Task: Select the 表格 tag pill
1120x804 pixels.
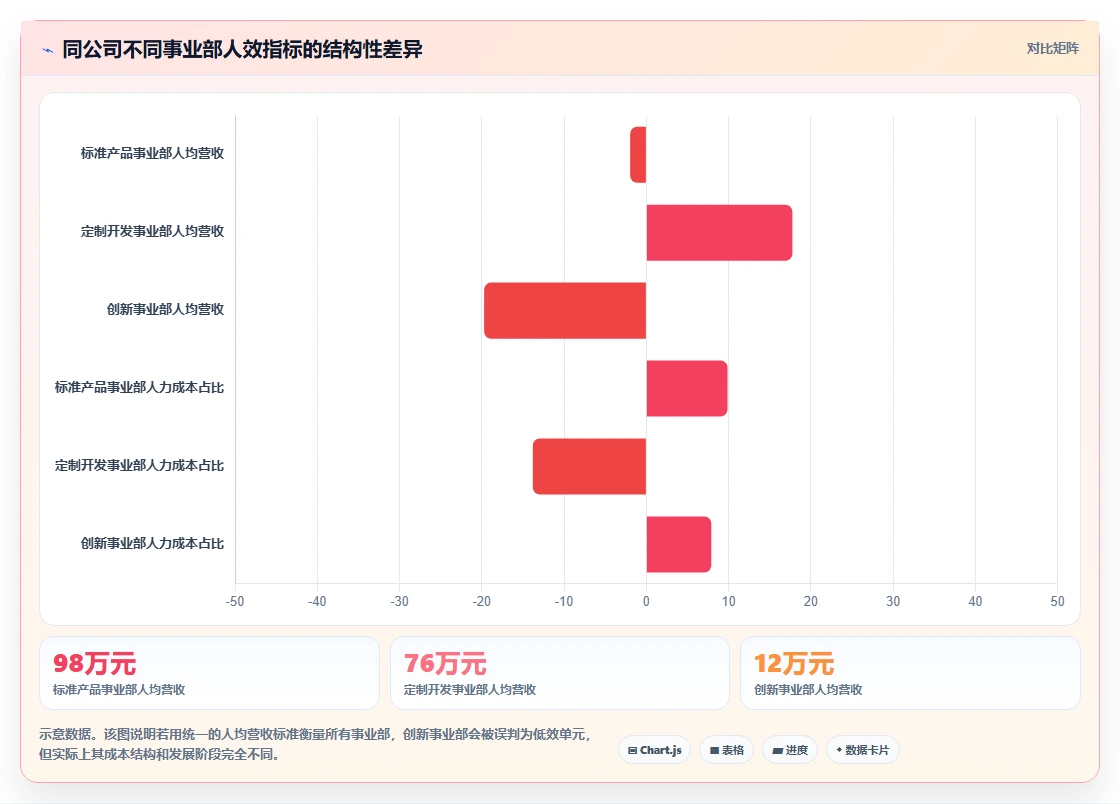Action: (726, 750)
